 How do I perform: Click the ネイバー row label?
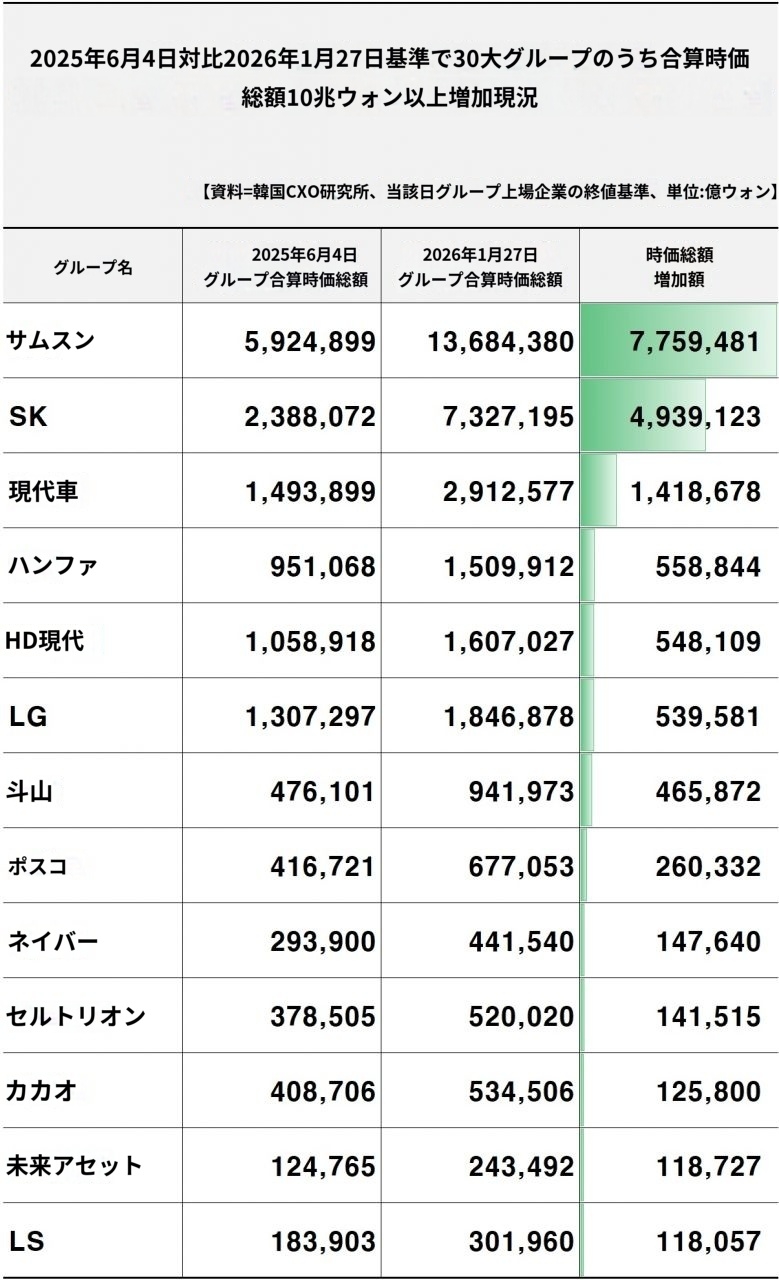click(x=52, y=941)
